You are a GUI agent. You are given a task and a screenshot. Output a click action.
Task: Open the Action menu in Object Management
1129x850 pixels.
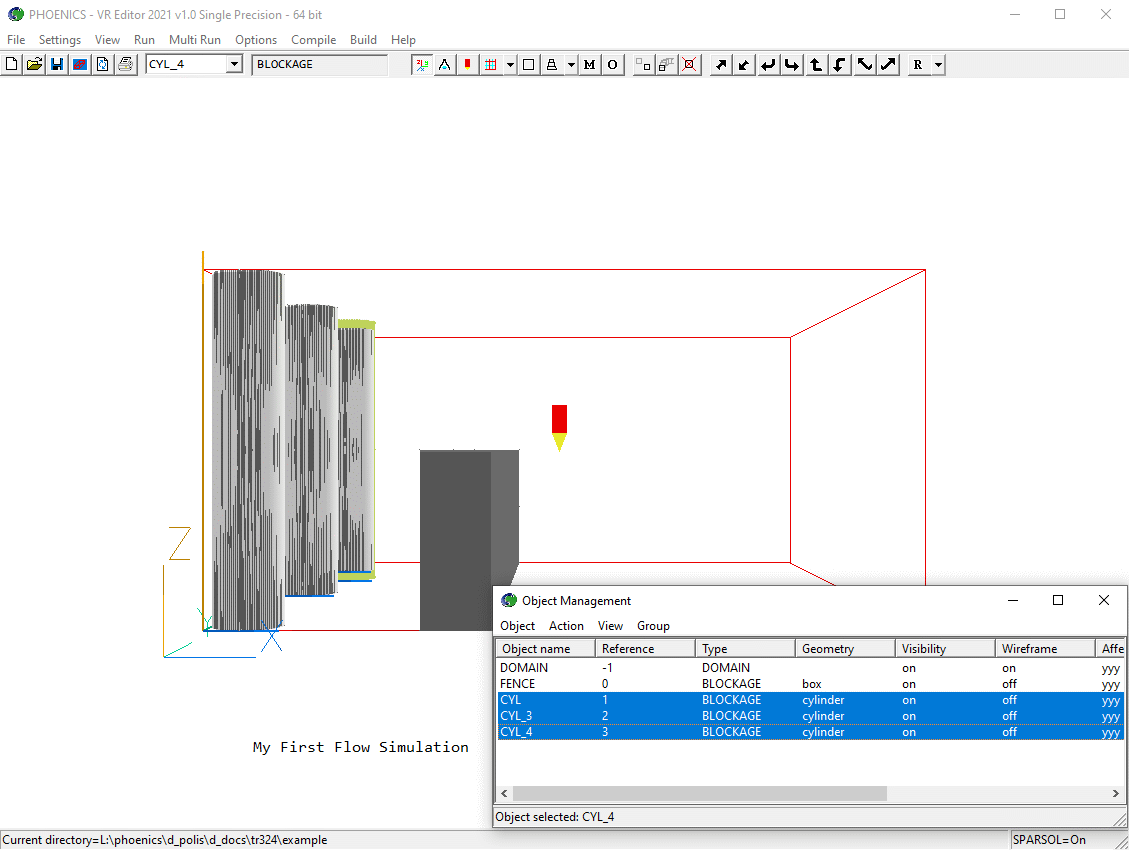click(x=566, y=626)
